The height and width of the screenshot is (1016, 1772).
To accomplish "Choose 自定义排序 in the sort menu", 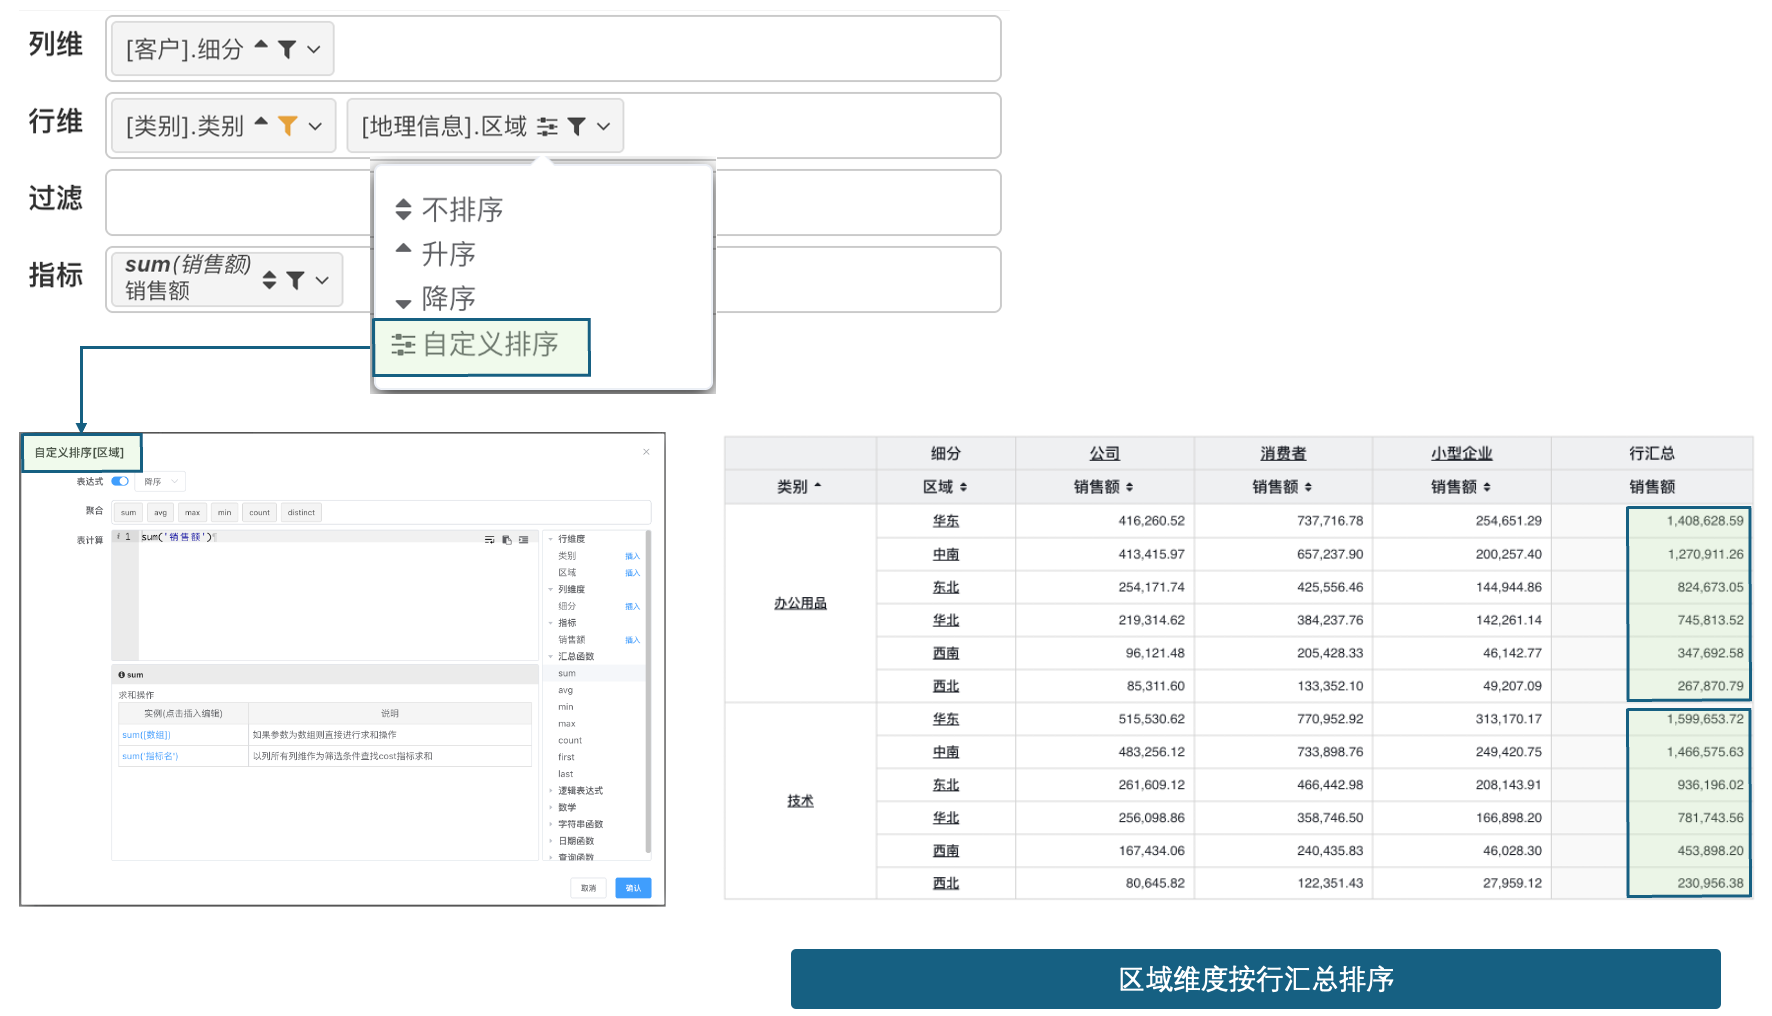I will tap(481, 346).
